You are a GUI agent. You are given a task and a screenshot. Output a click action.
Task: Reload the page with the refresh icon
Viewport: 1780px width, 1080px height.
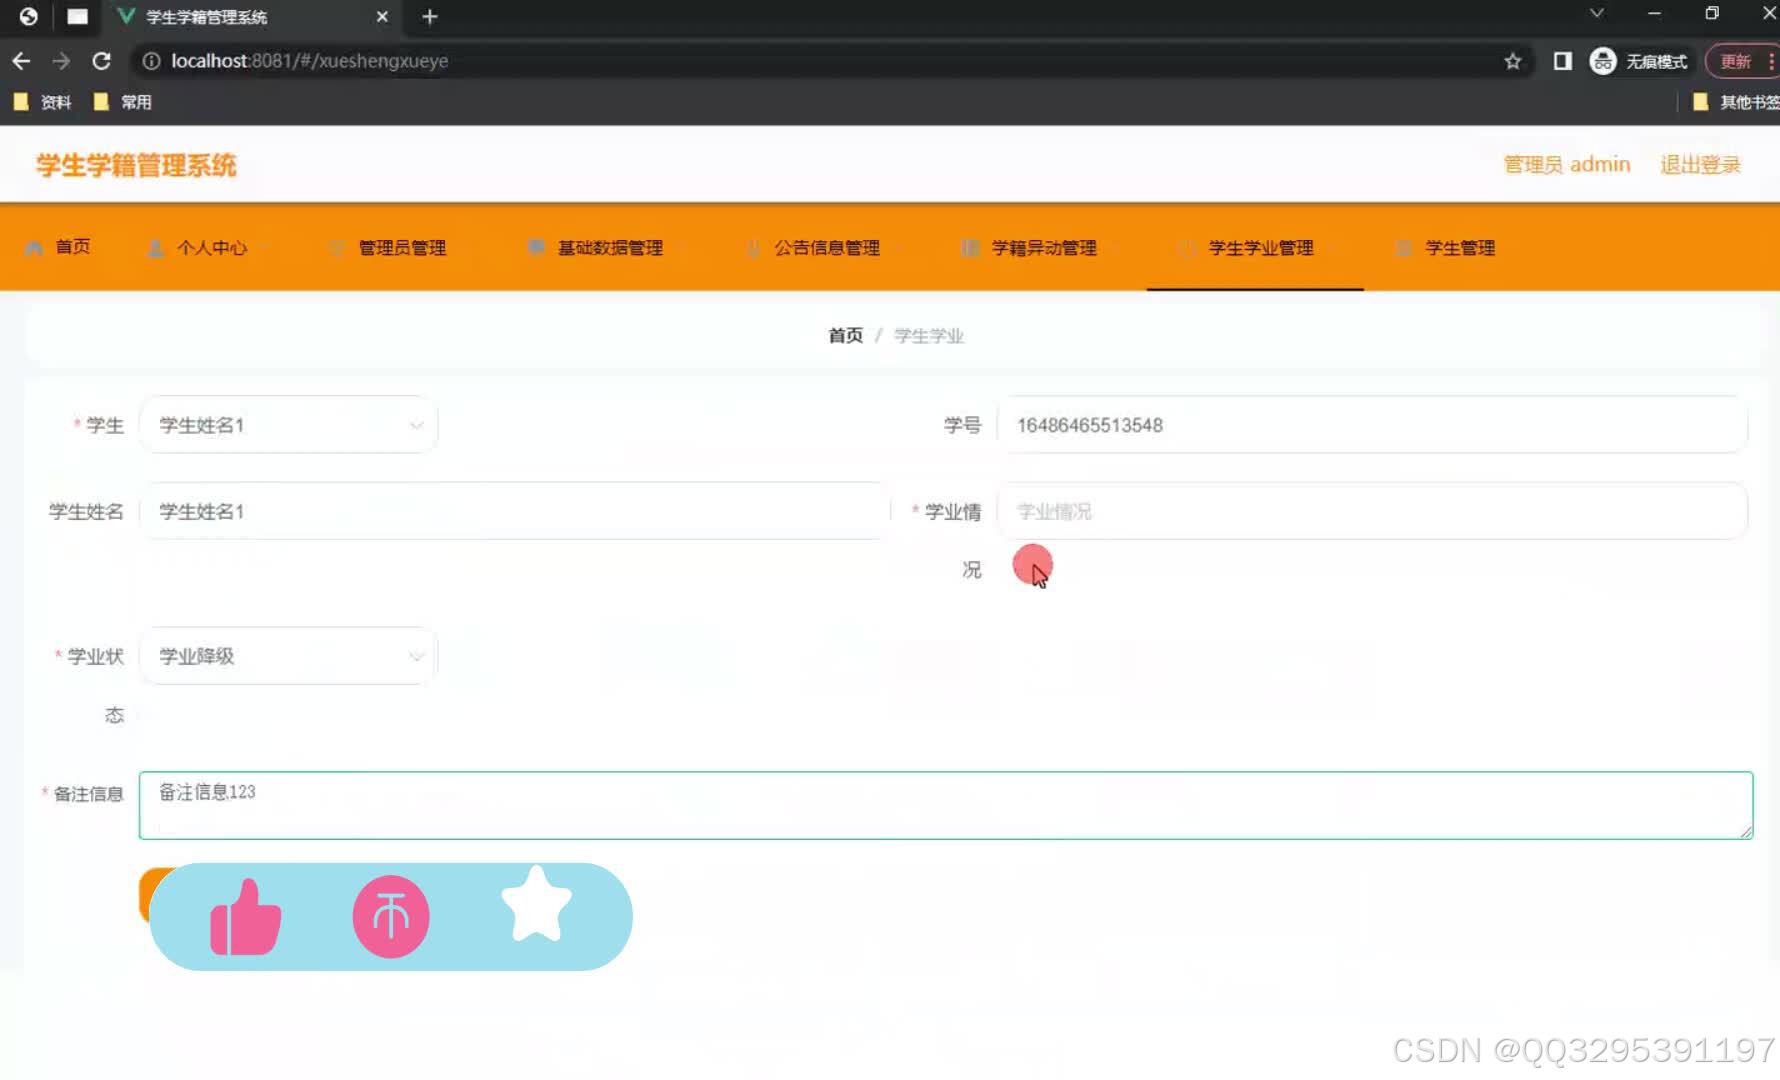pos(101,61)
